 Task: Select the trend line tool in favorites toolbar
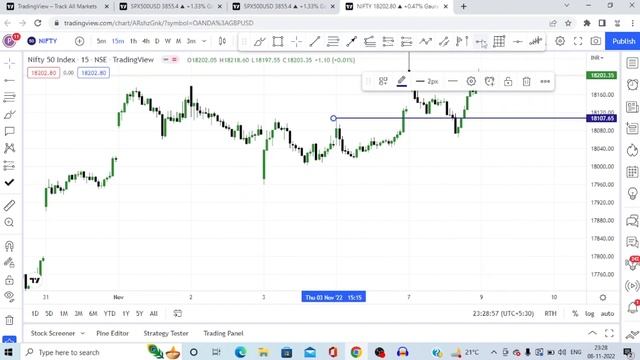tap(315, 41)
